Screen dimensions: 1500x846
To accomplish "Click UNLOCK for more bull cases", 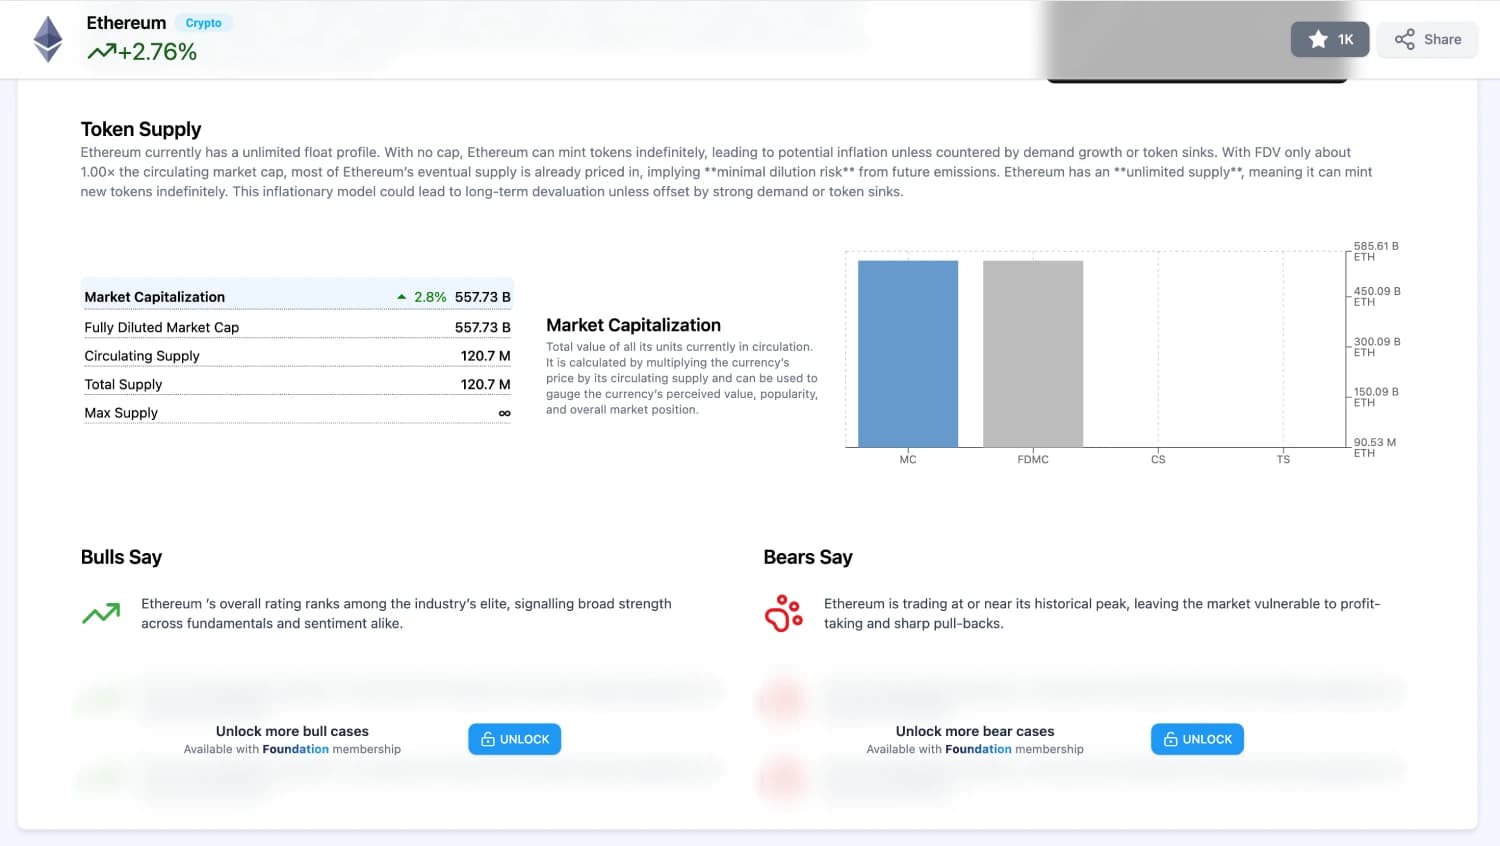I will tap(514, 739).
